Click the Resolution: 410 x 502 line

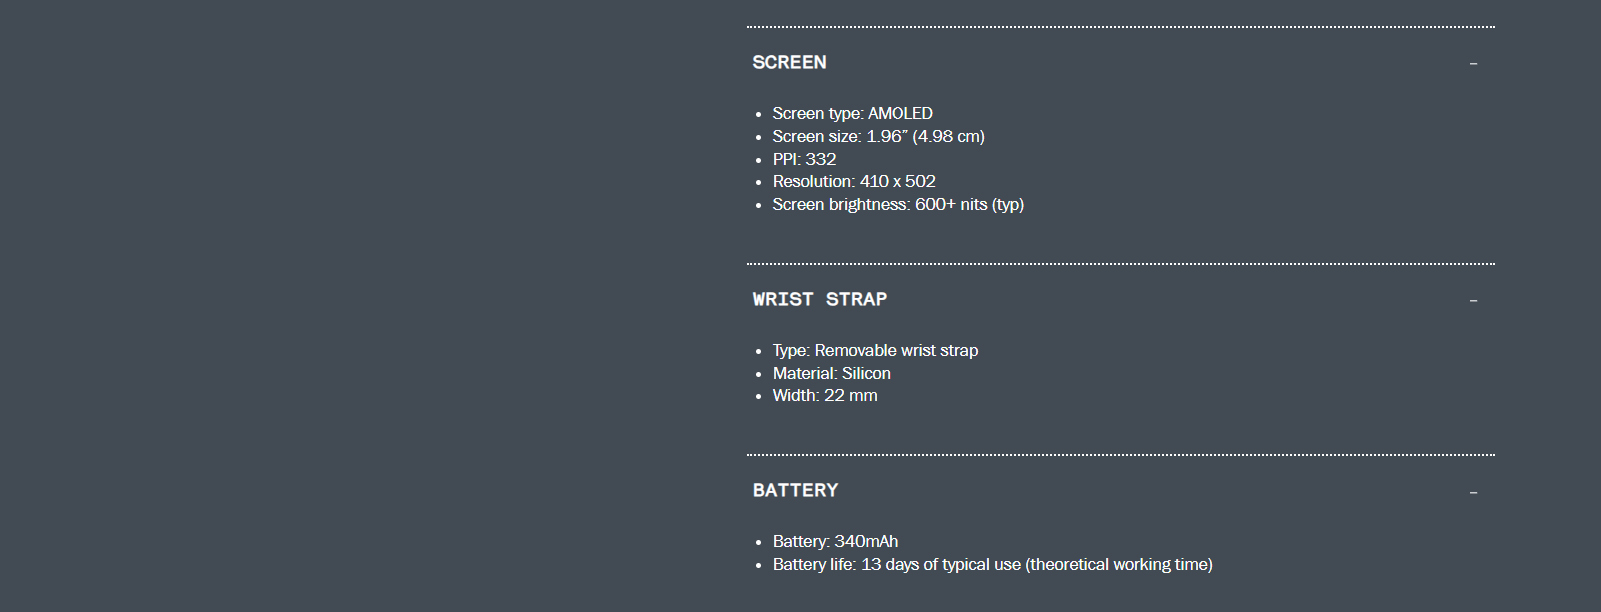(854, 181)
